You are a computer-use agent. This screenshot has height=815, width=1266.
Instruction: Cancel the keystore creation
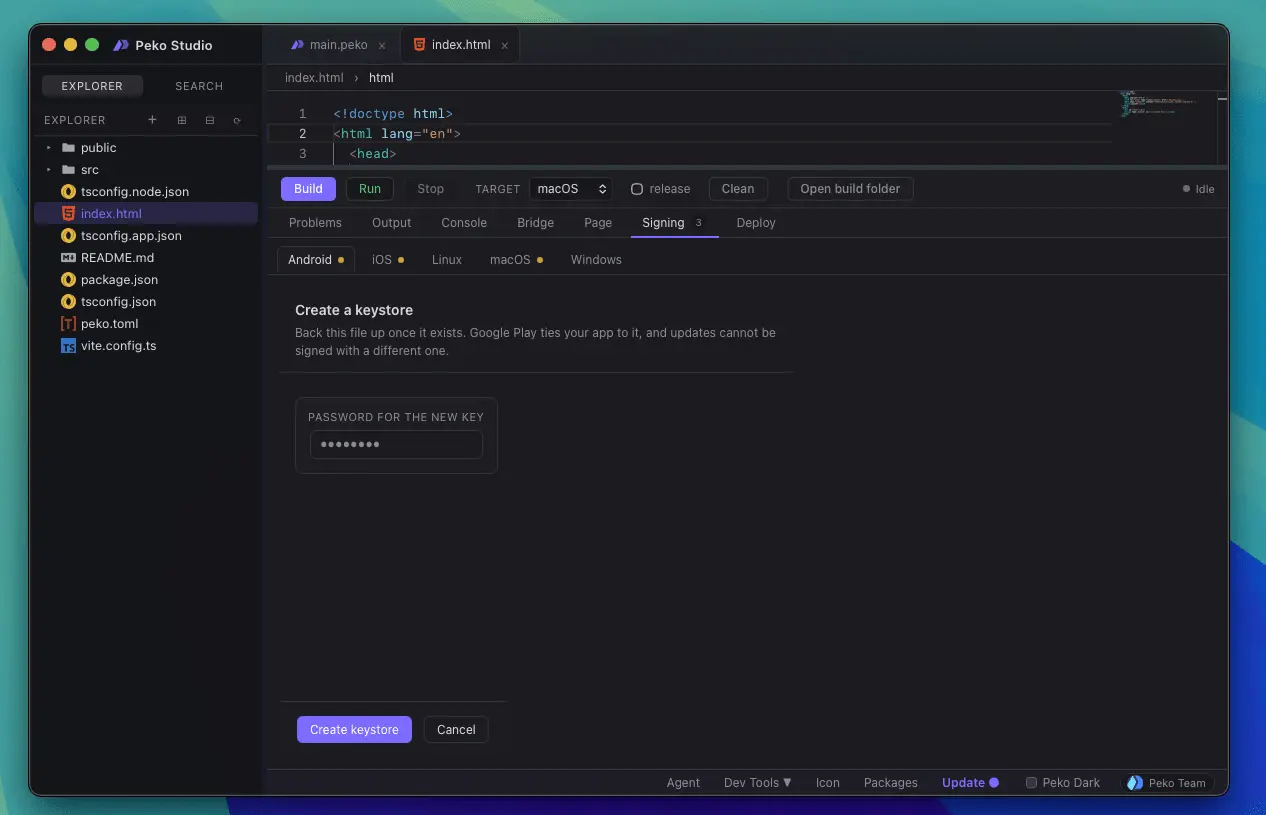pyautogui.click(x=456, y=730)
